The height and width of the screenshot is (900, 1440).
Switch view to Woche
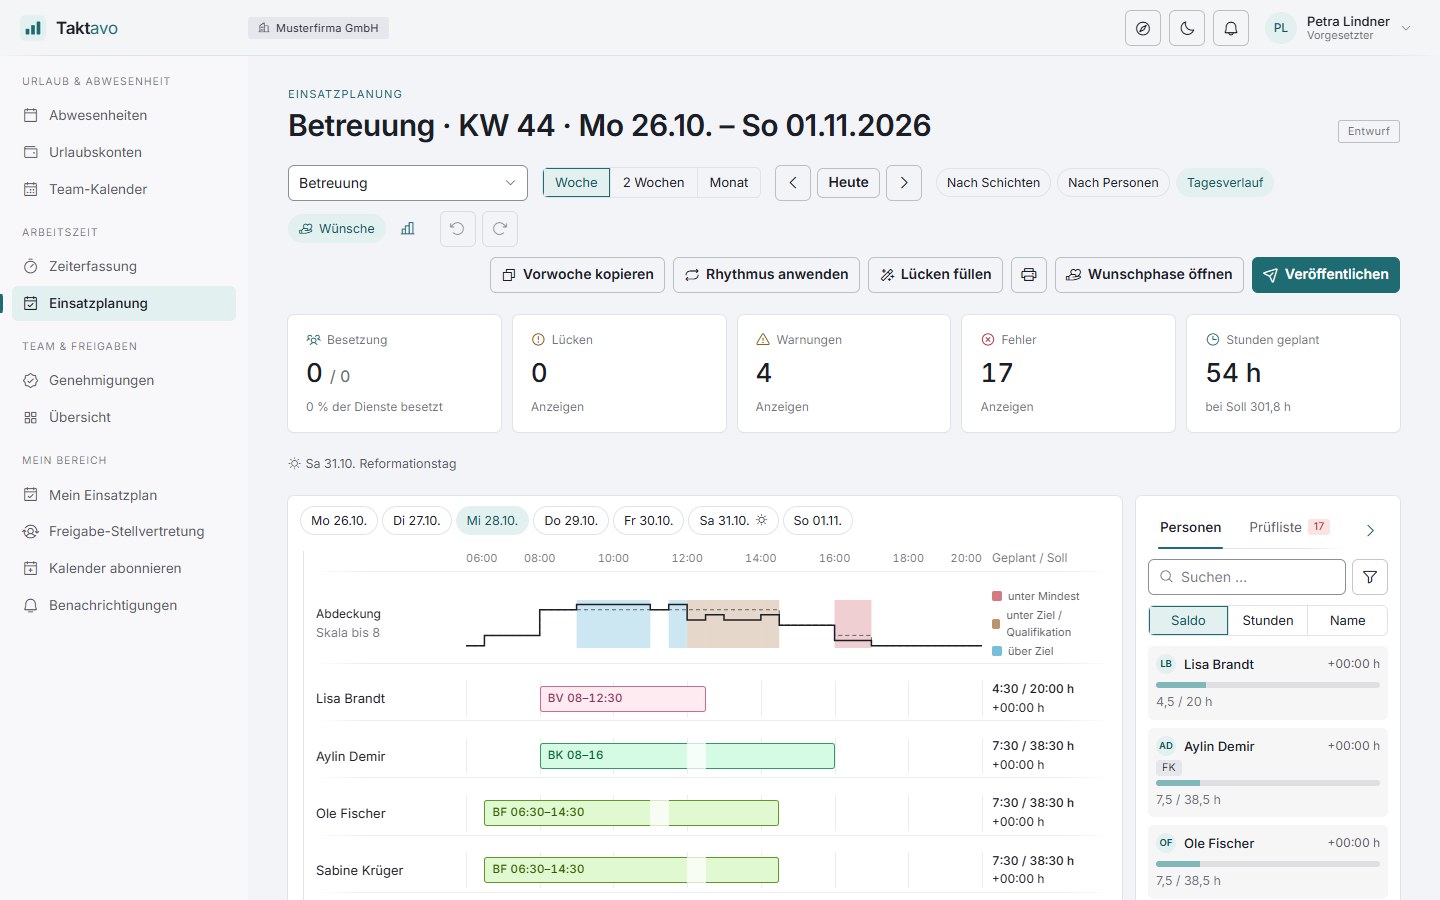coord(576,183)
